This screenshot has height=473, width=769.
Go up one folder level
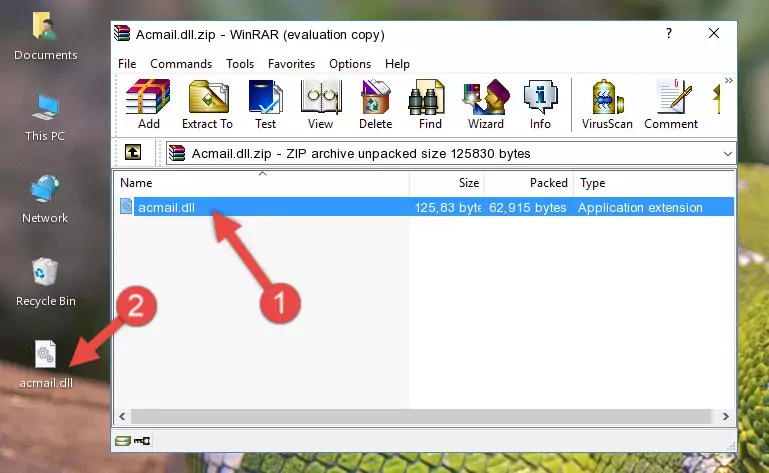click(x=133, y=153)
